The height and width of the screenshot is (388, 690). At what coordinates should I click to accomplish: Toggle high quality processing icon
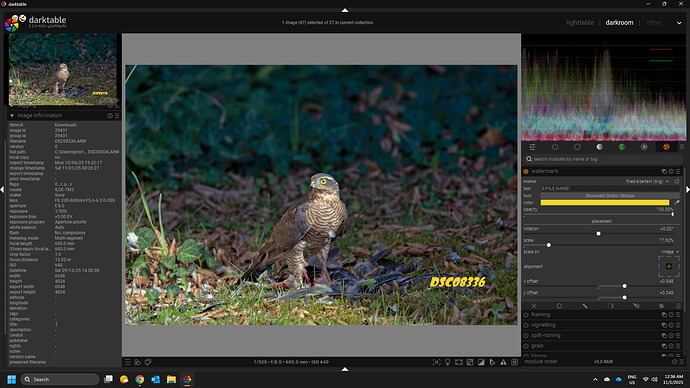459,362
